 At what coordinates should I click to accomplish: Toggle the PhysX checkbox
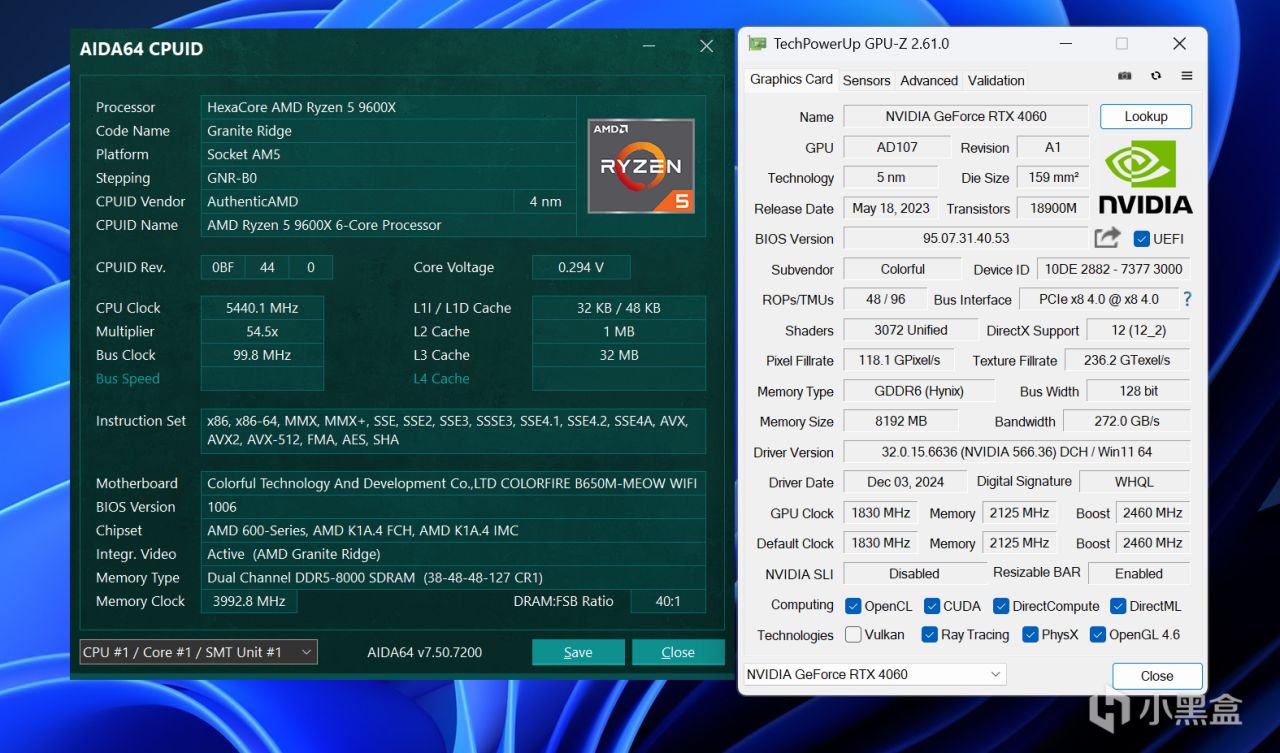[x=1030, y=634]
